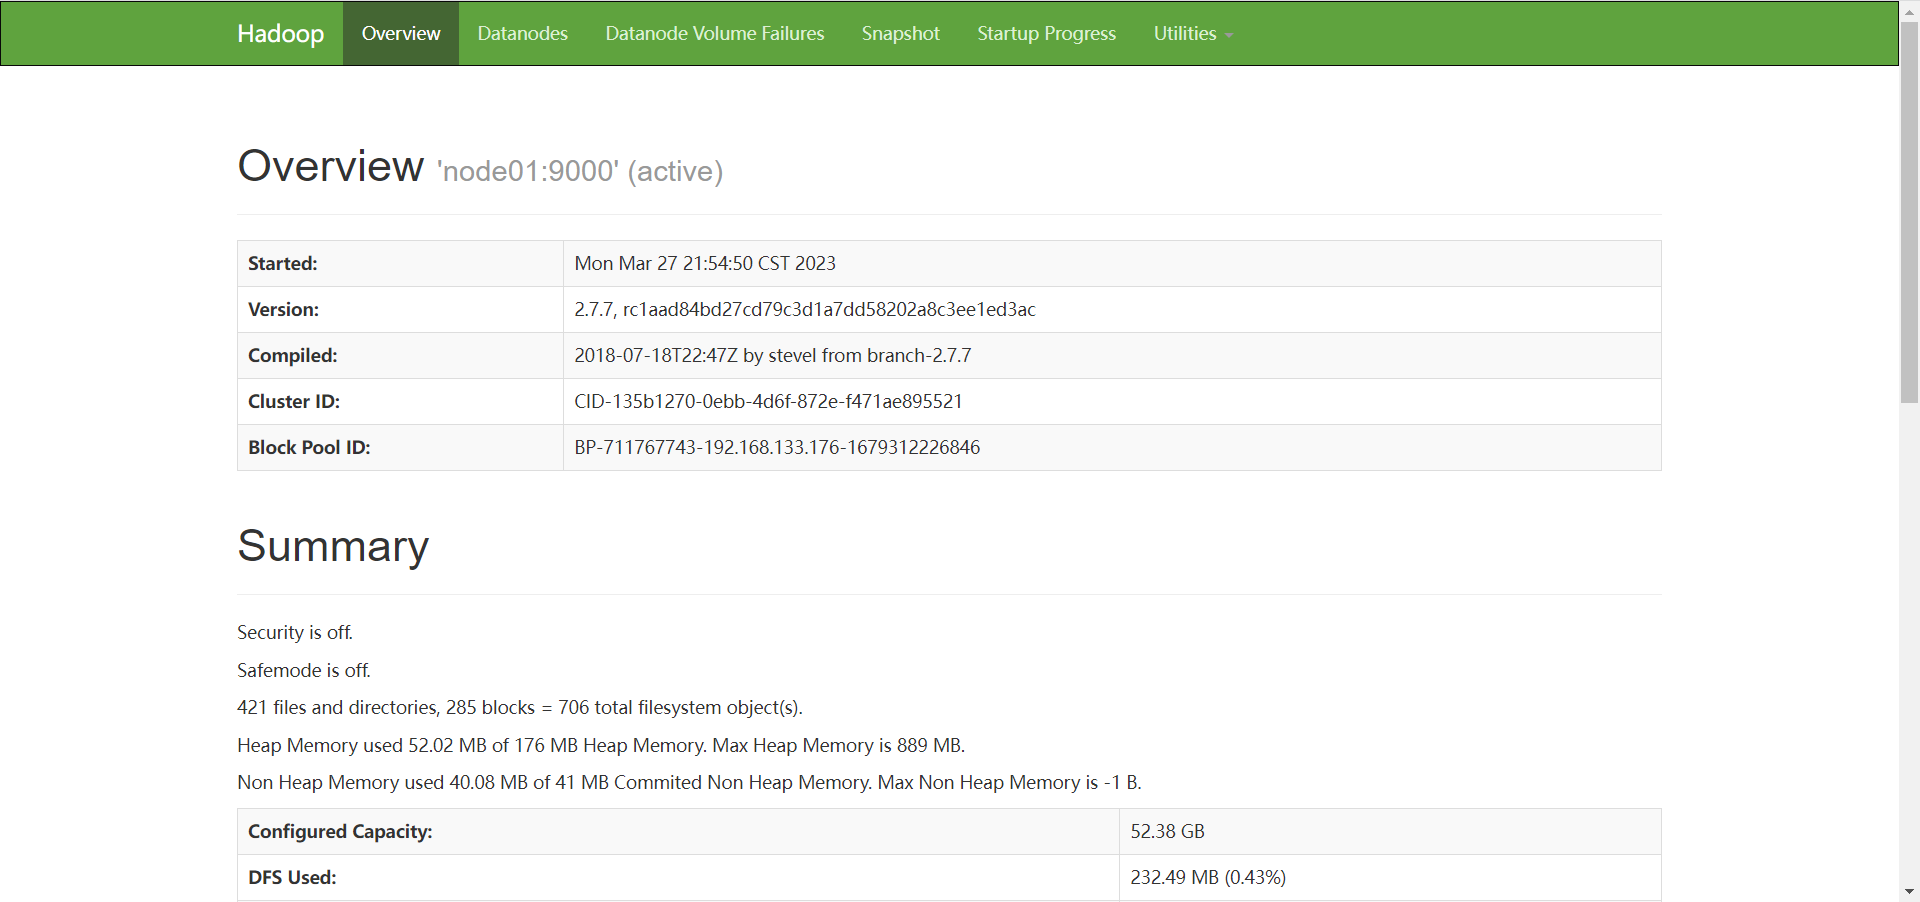The width and height of the screenshot is (1920, 902).
Task: Expand the Utilities dropdown menu
Action: click(1193, 33)
